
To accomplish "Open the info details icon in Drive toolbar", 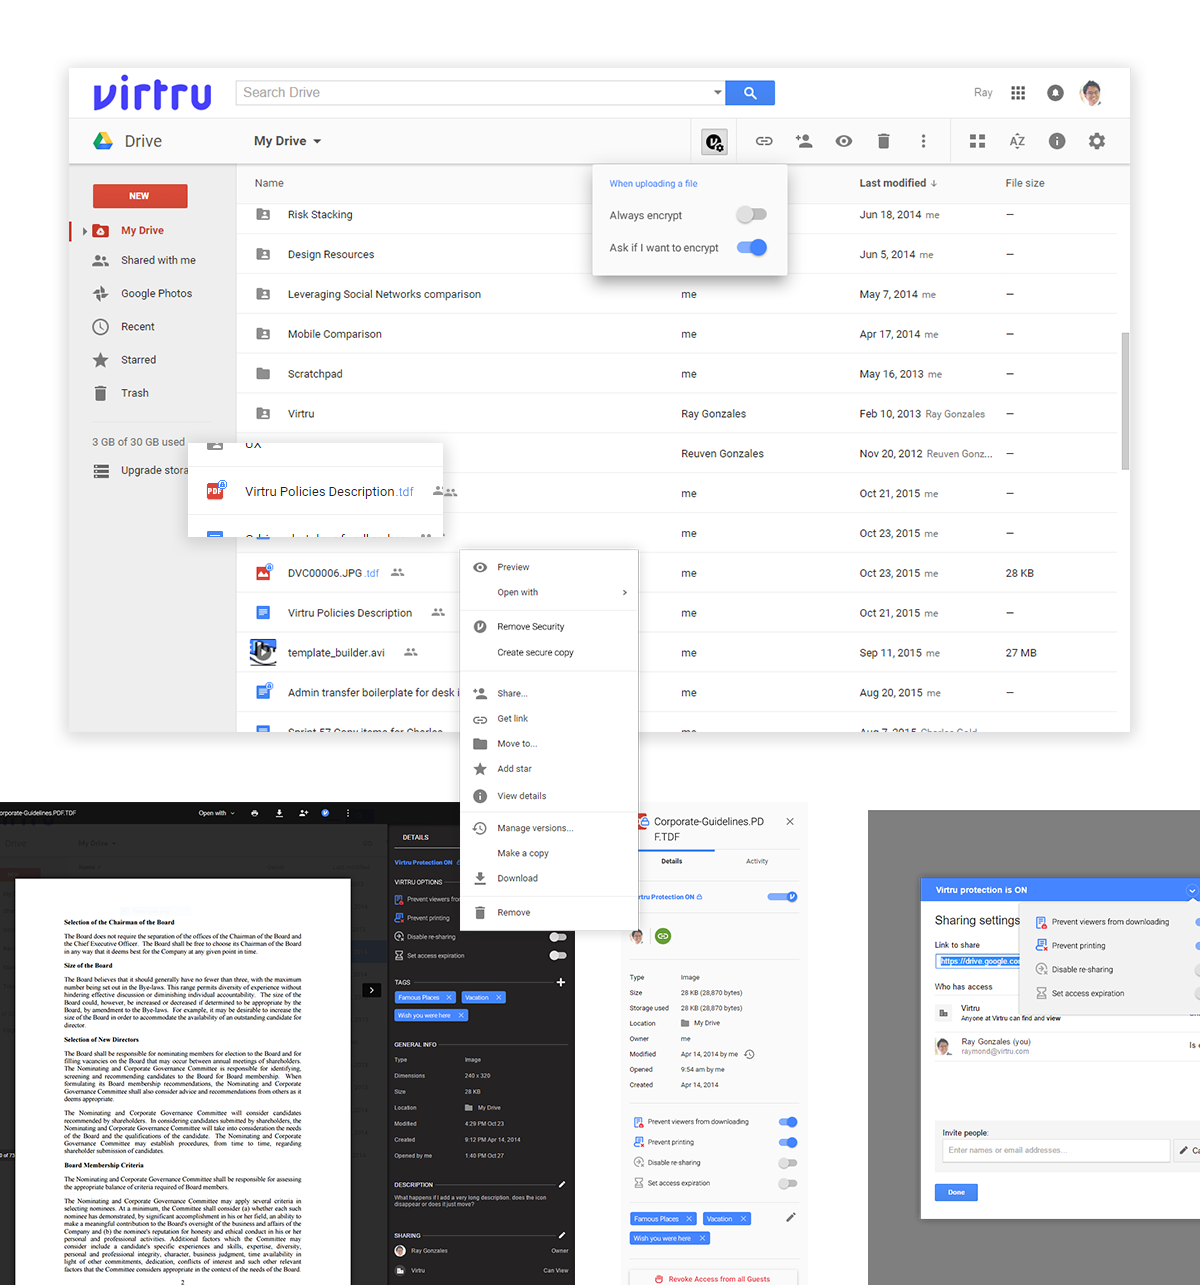I will (1057, 141).
